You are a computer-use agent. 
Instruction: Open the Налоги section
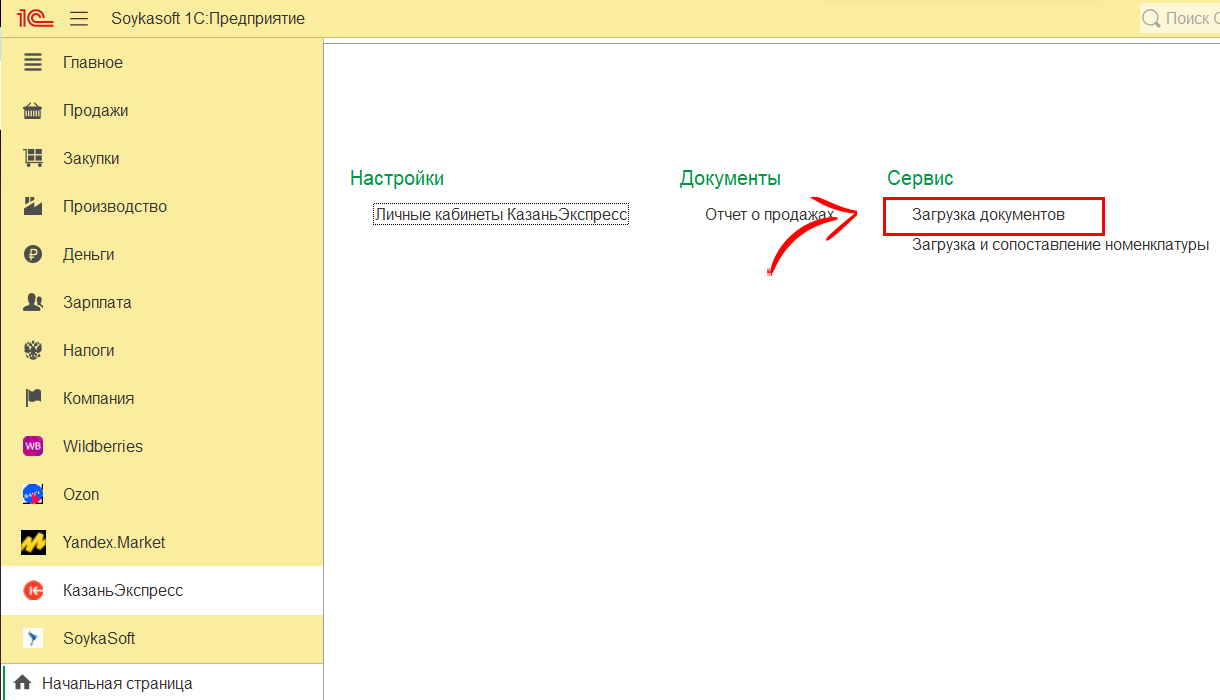(x=162, y=350)
